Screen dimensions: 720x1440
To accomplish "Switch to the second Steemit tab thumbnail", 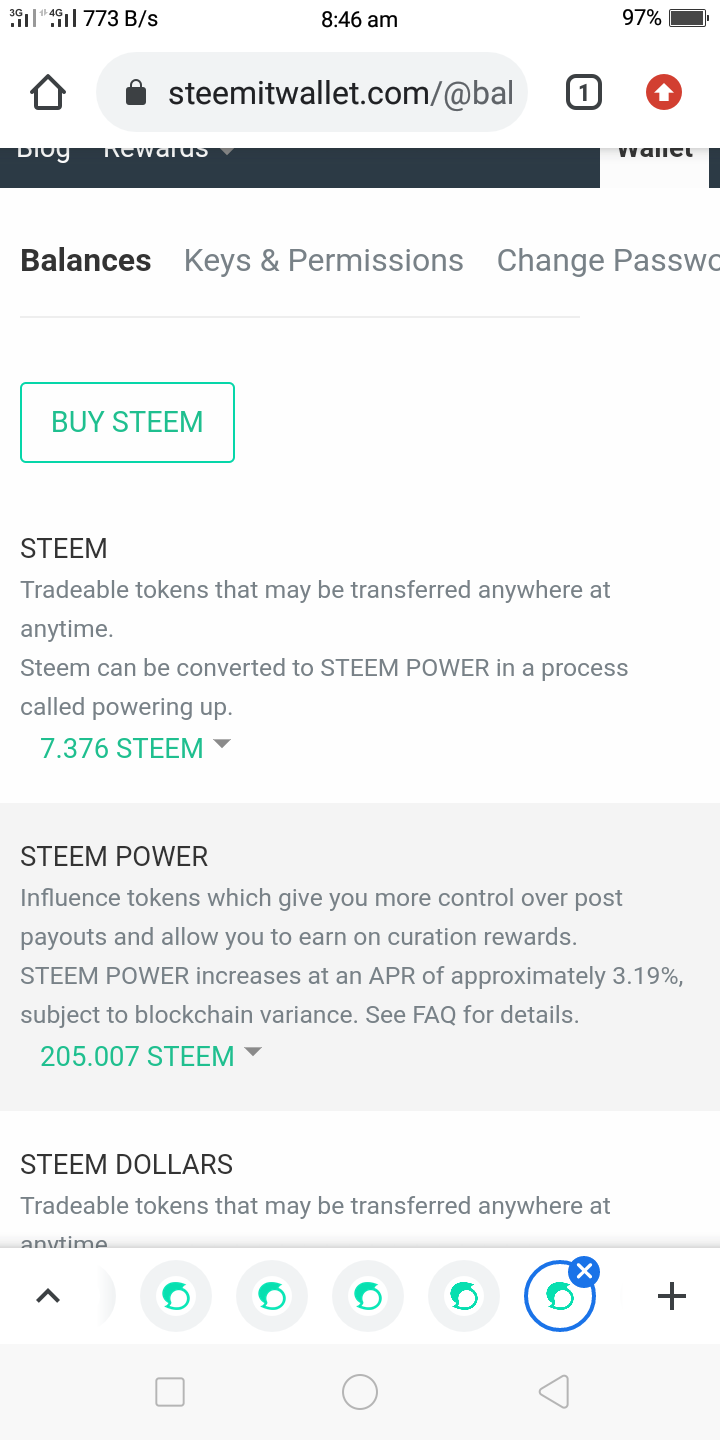I will coord(272,1297).
